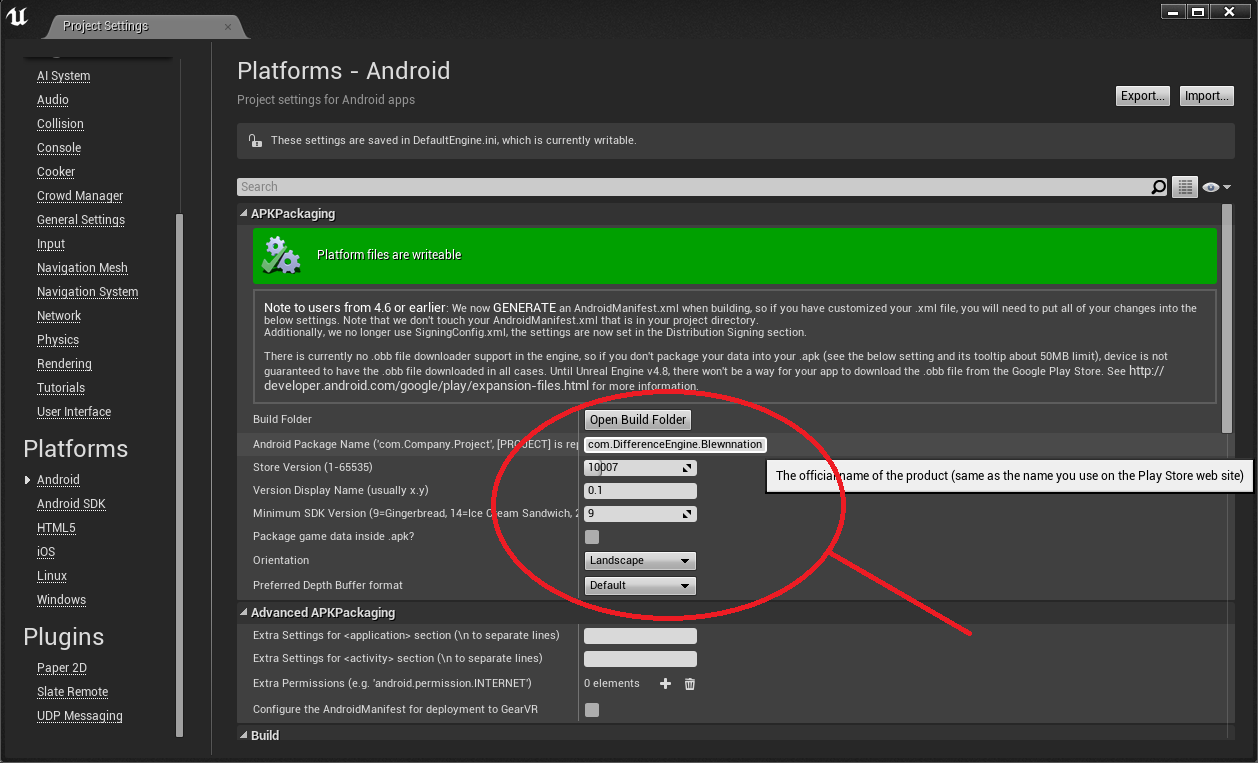Open the Orientation Landscape dropdown
The width and height of the screenshot is (1258, 763).
click(x=640, y=561)
